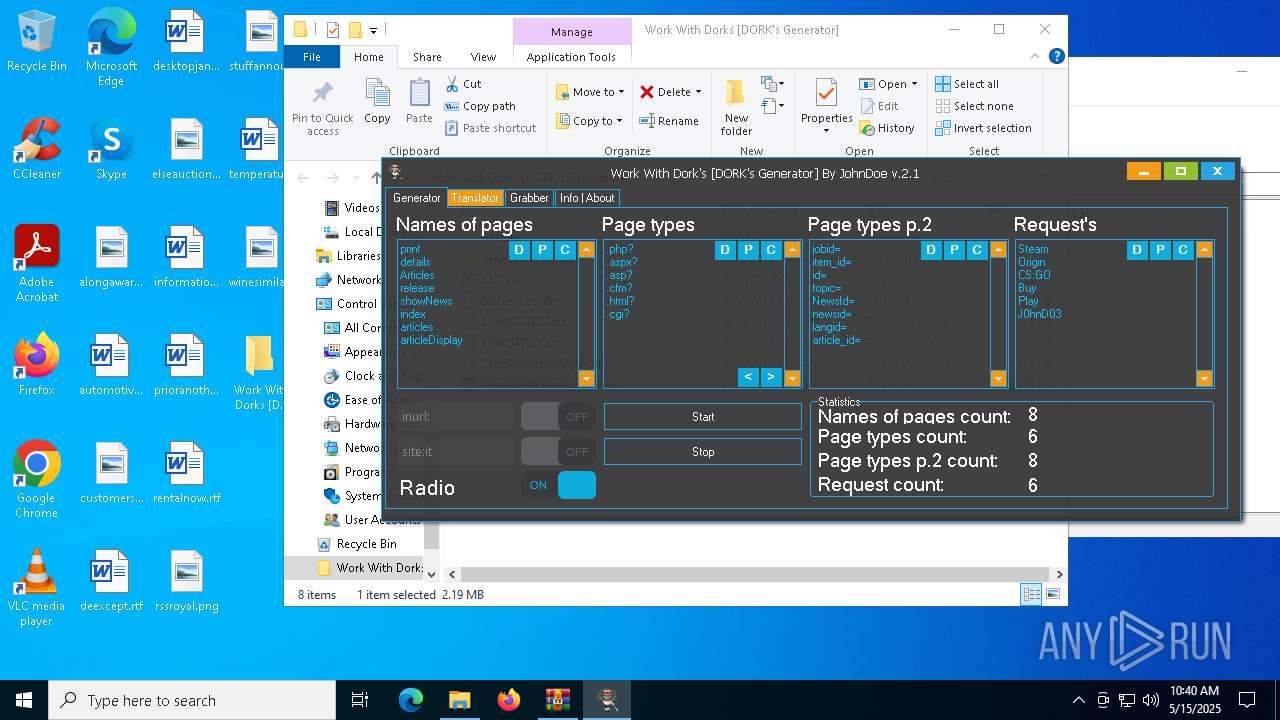Click the D button in Request's list

(1137, 250)
